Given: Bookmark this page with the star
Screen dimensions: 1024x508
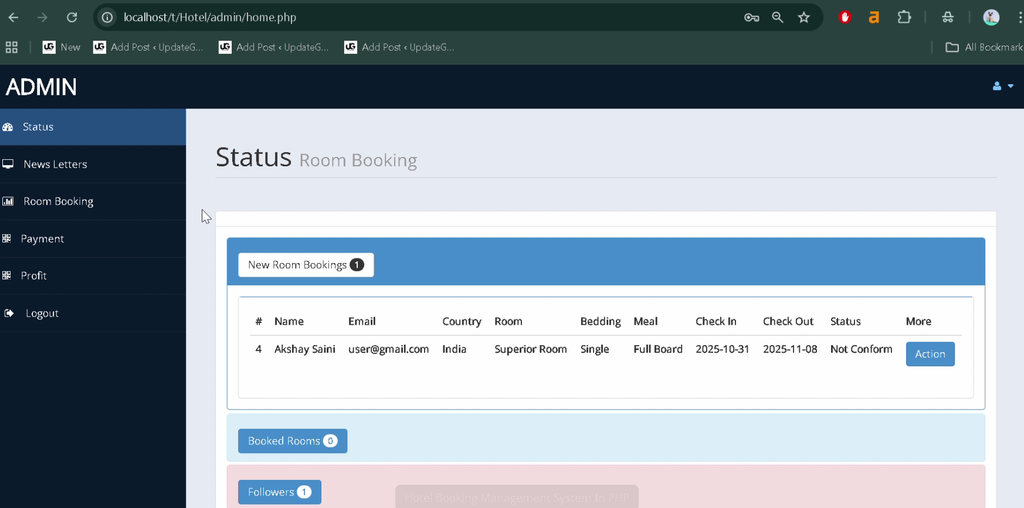Looking at the screenshot, I should pos(804,18).
